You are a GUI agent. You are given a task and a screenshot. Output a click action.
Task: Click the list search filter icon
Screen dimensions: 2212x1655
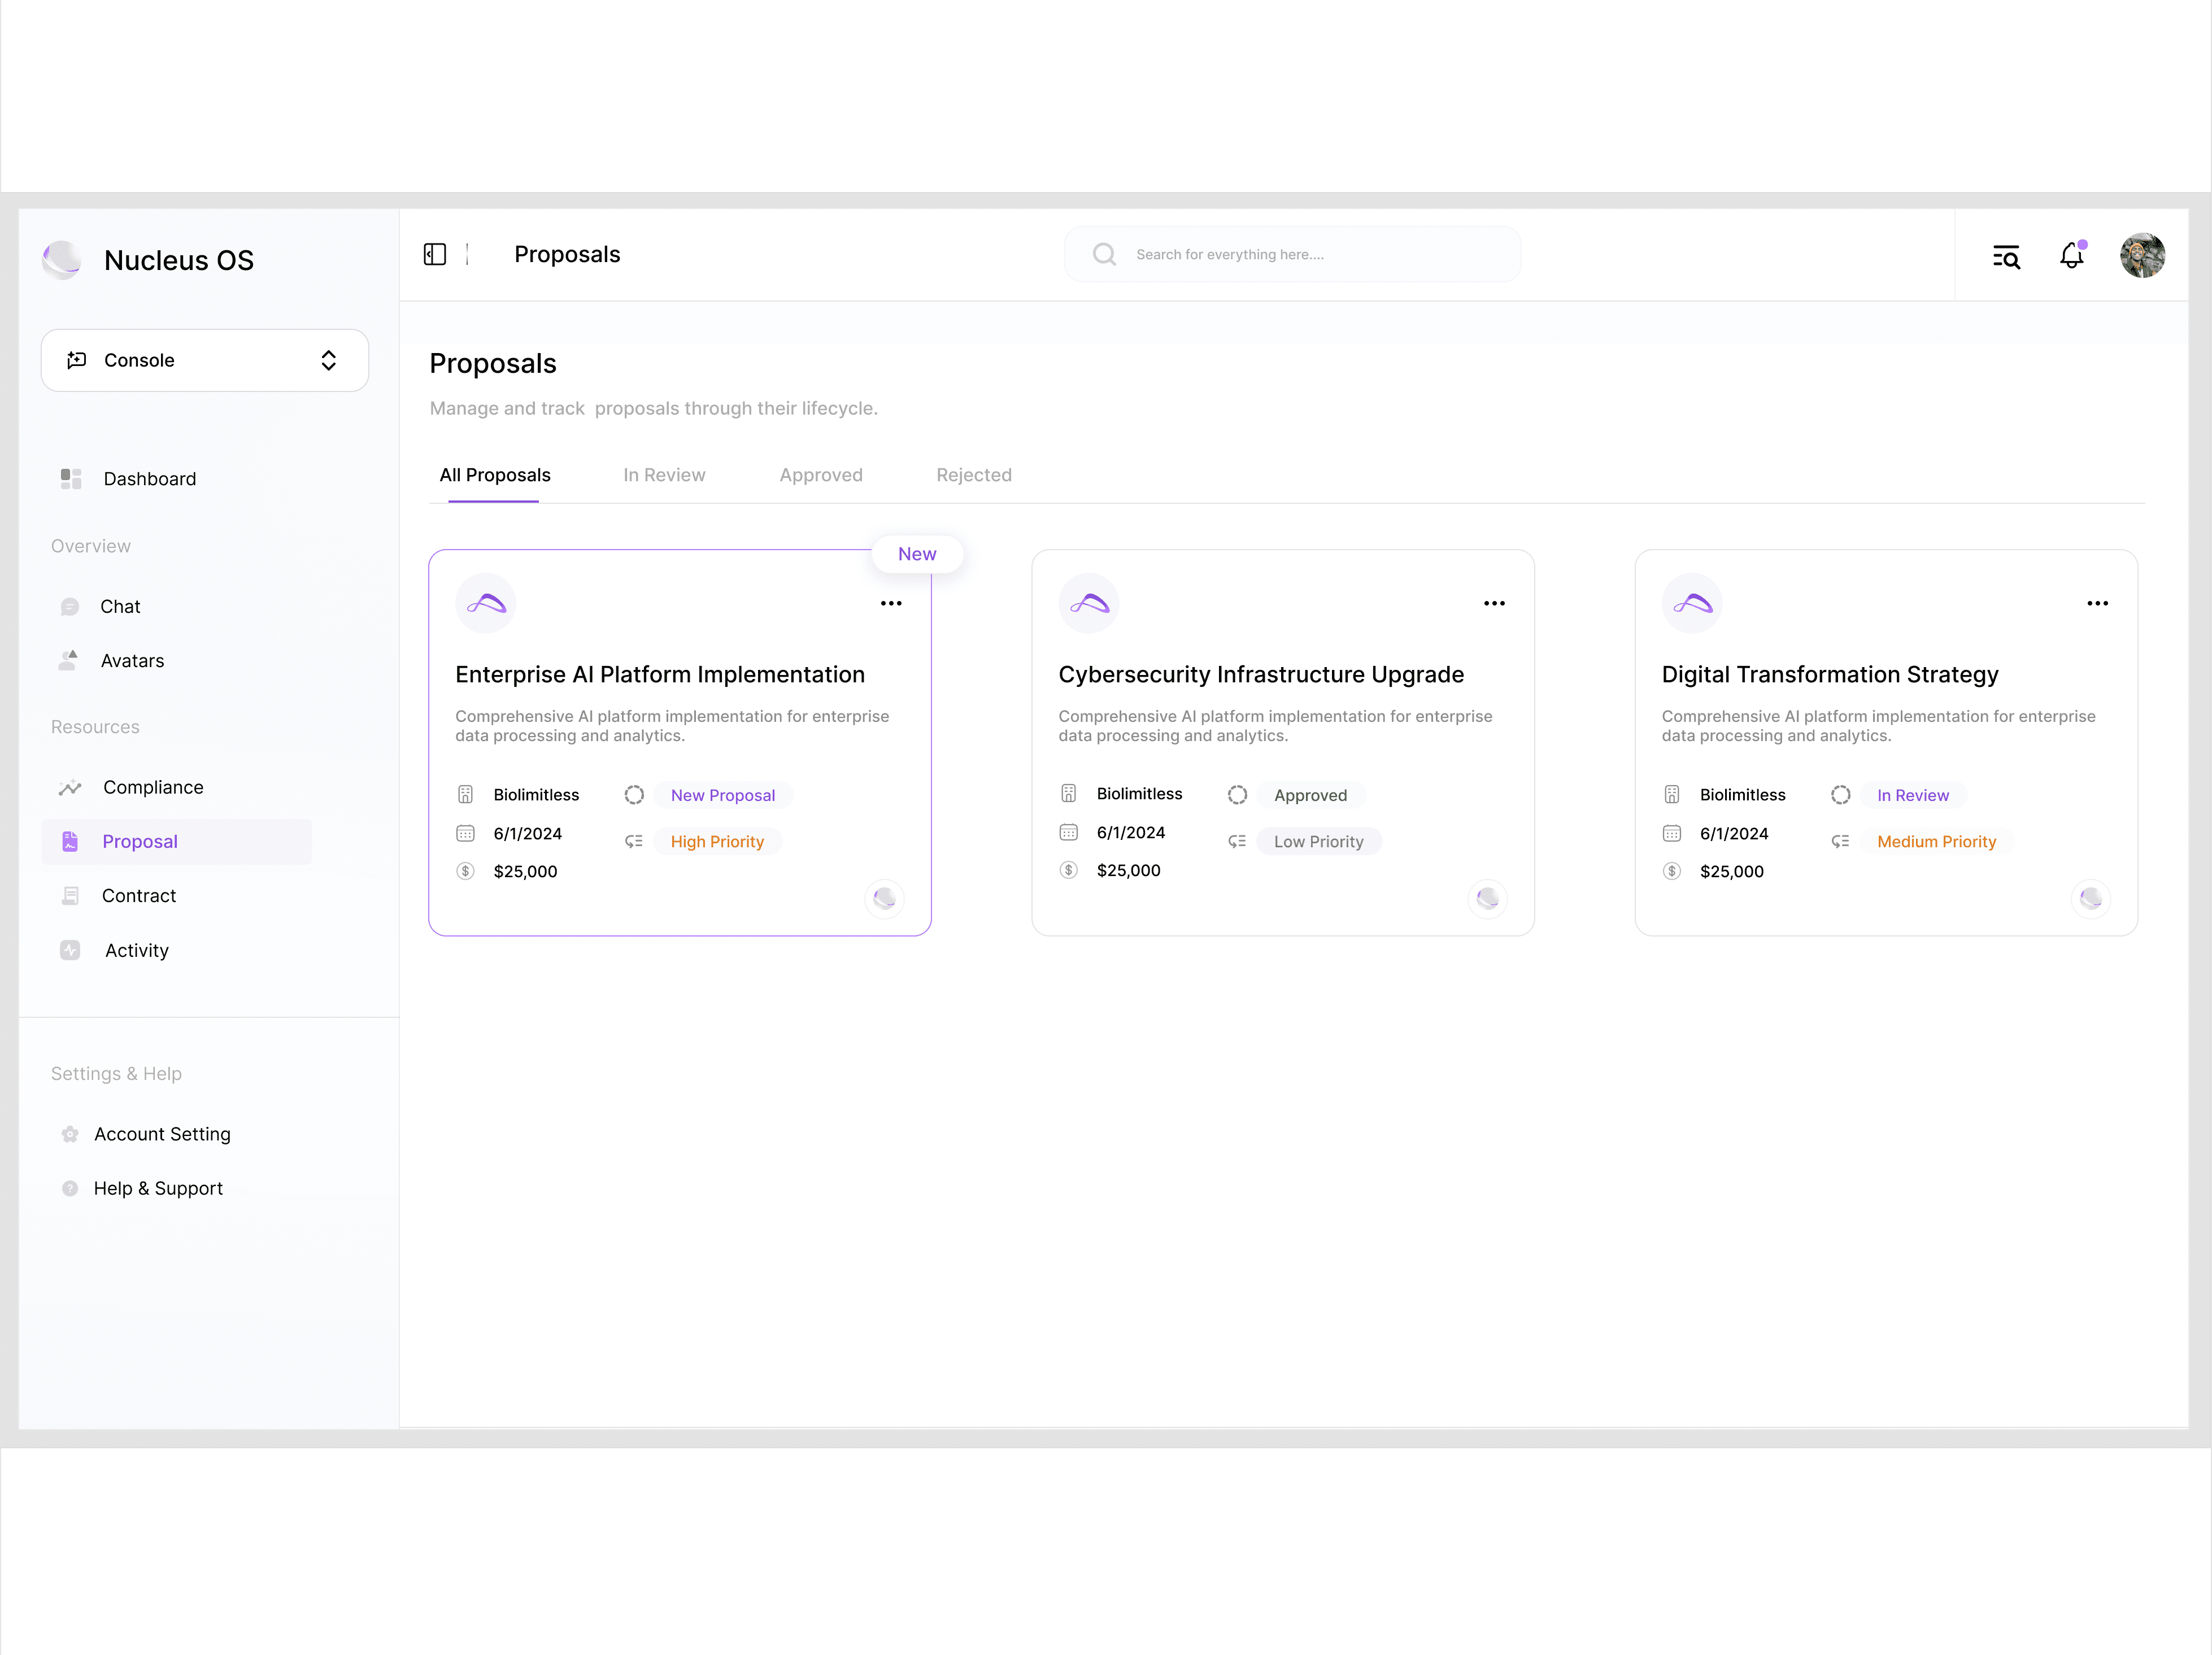click(x=2006, y=257)
